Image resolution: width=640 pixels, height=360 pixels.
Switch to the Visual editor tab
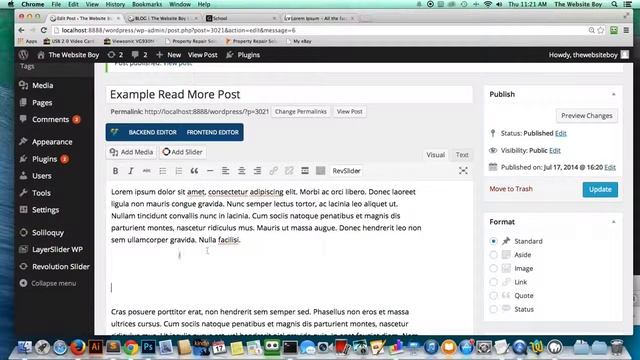tap(435, 155)
